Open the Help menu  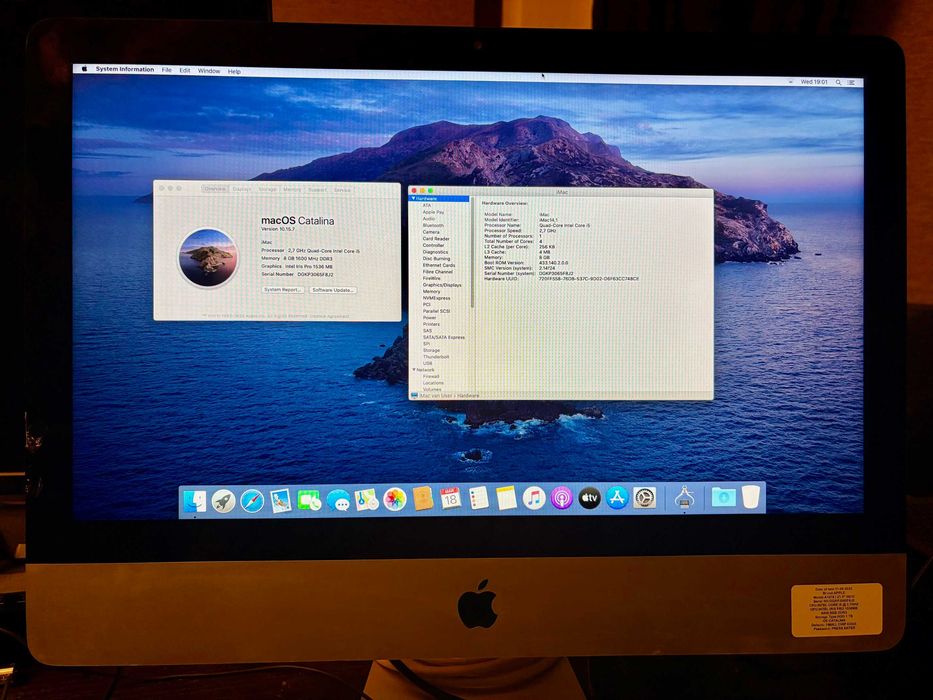pyautogui.click(x=234, y=71)
